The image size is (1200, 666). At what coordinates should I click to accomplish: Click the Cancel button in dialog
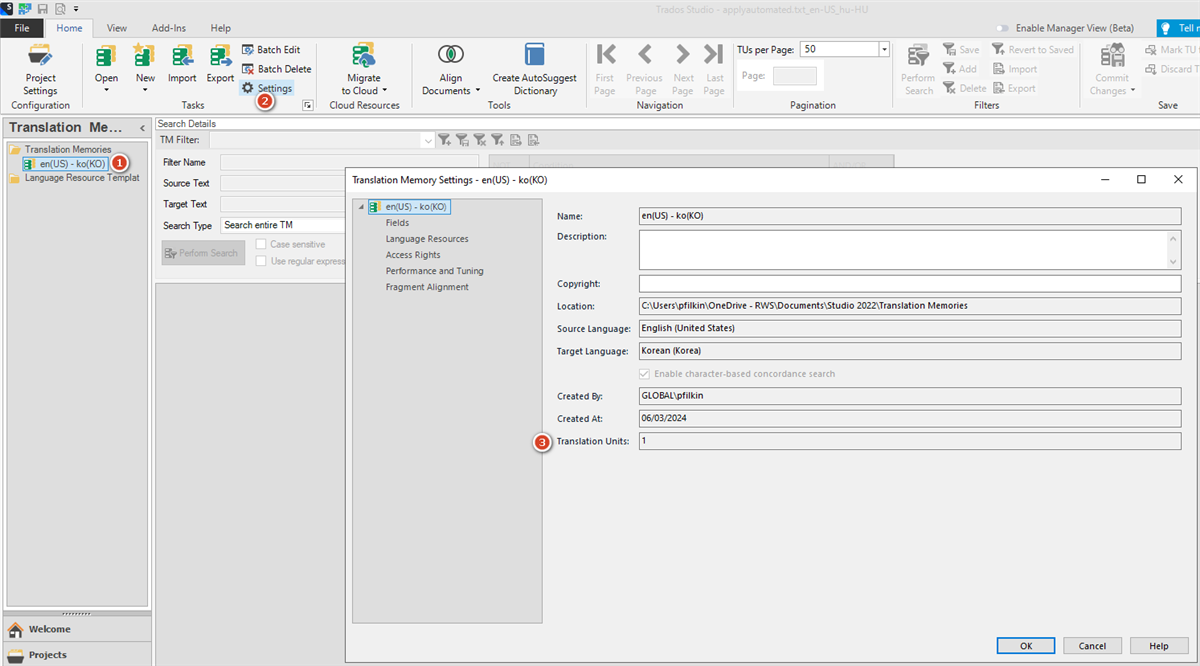1092,646
